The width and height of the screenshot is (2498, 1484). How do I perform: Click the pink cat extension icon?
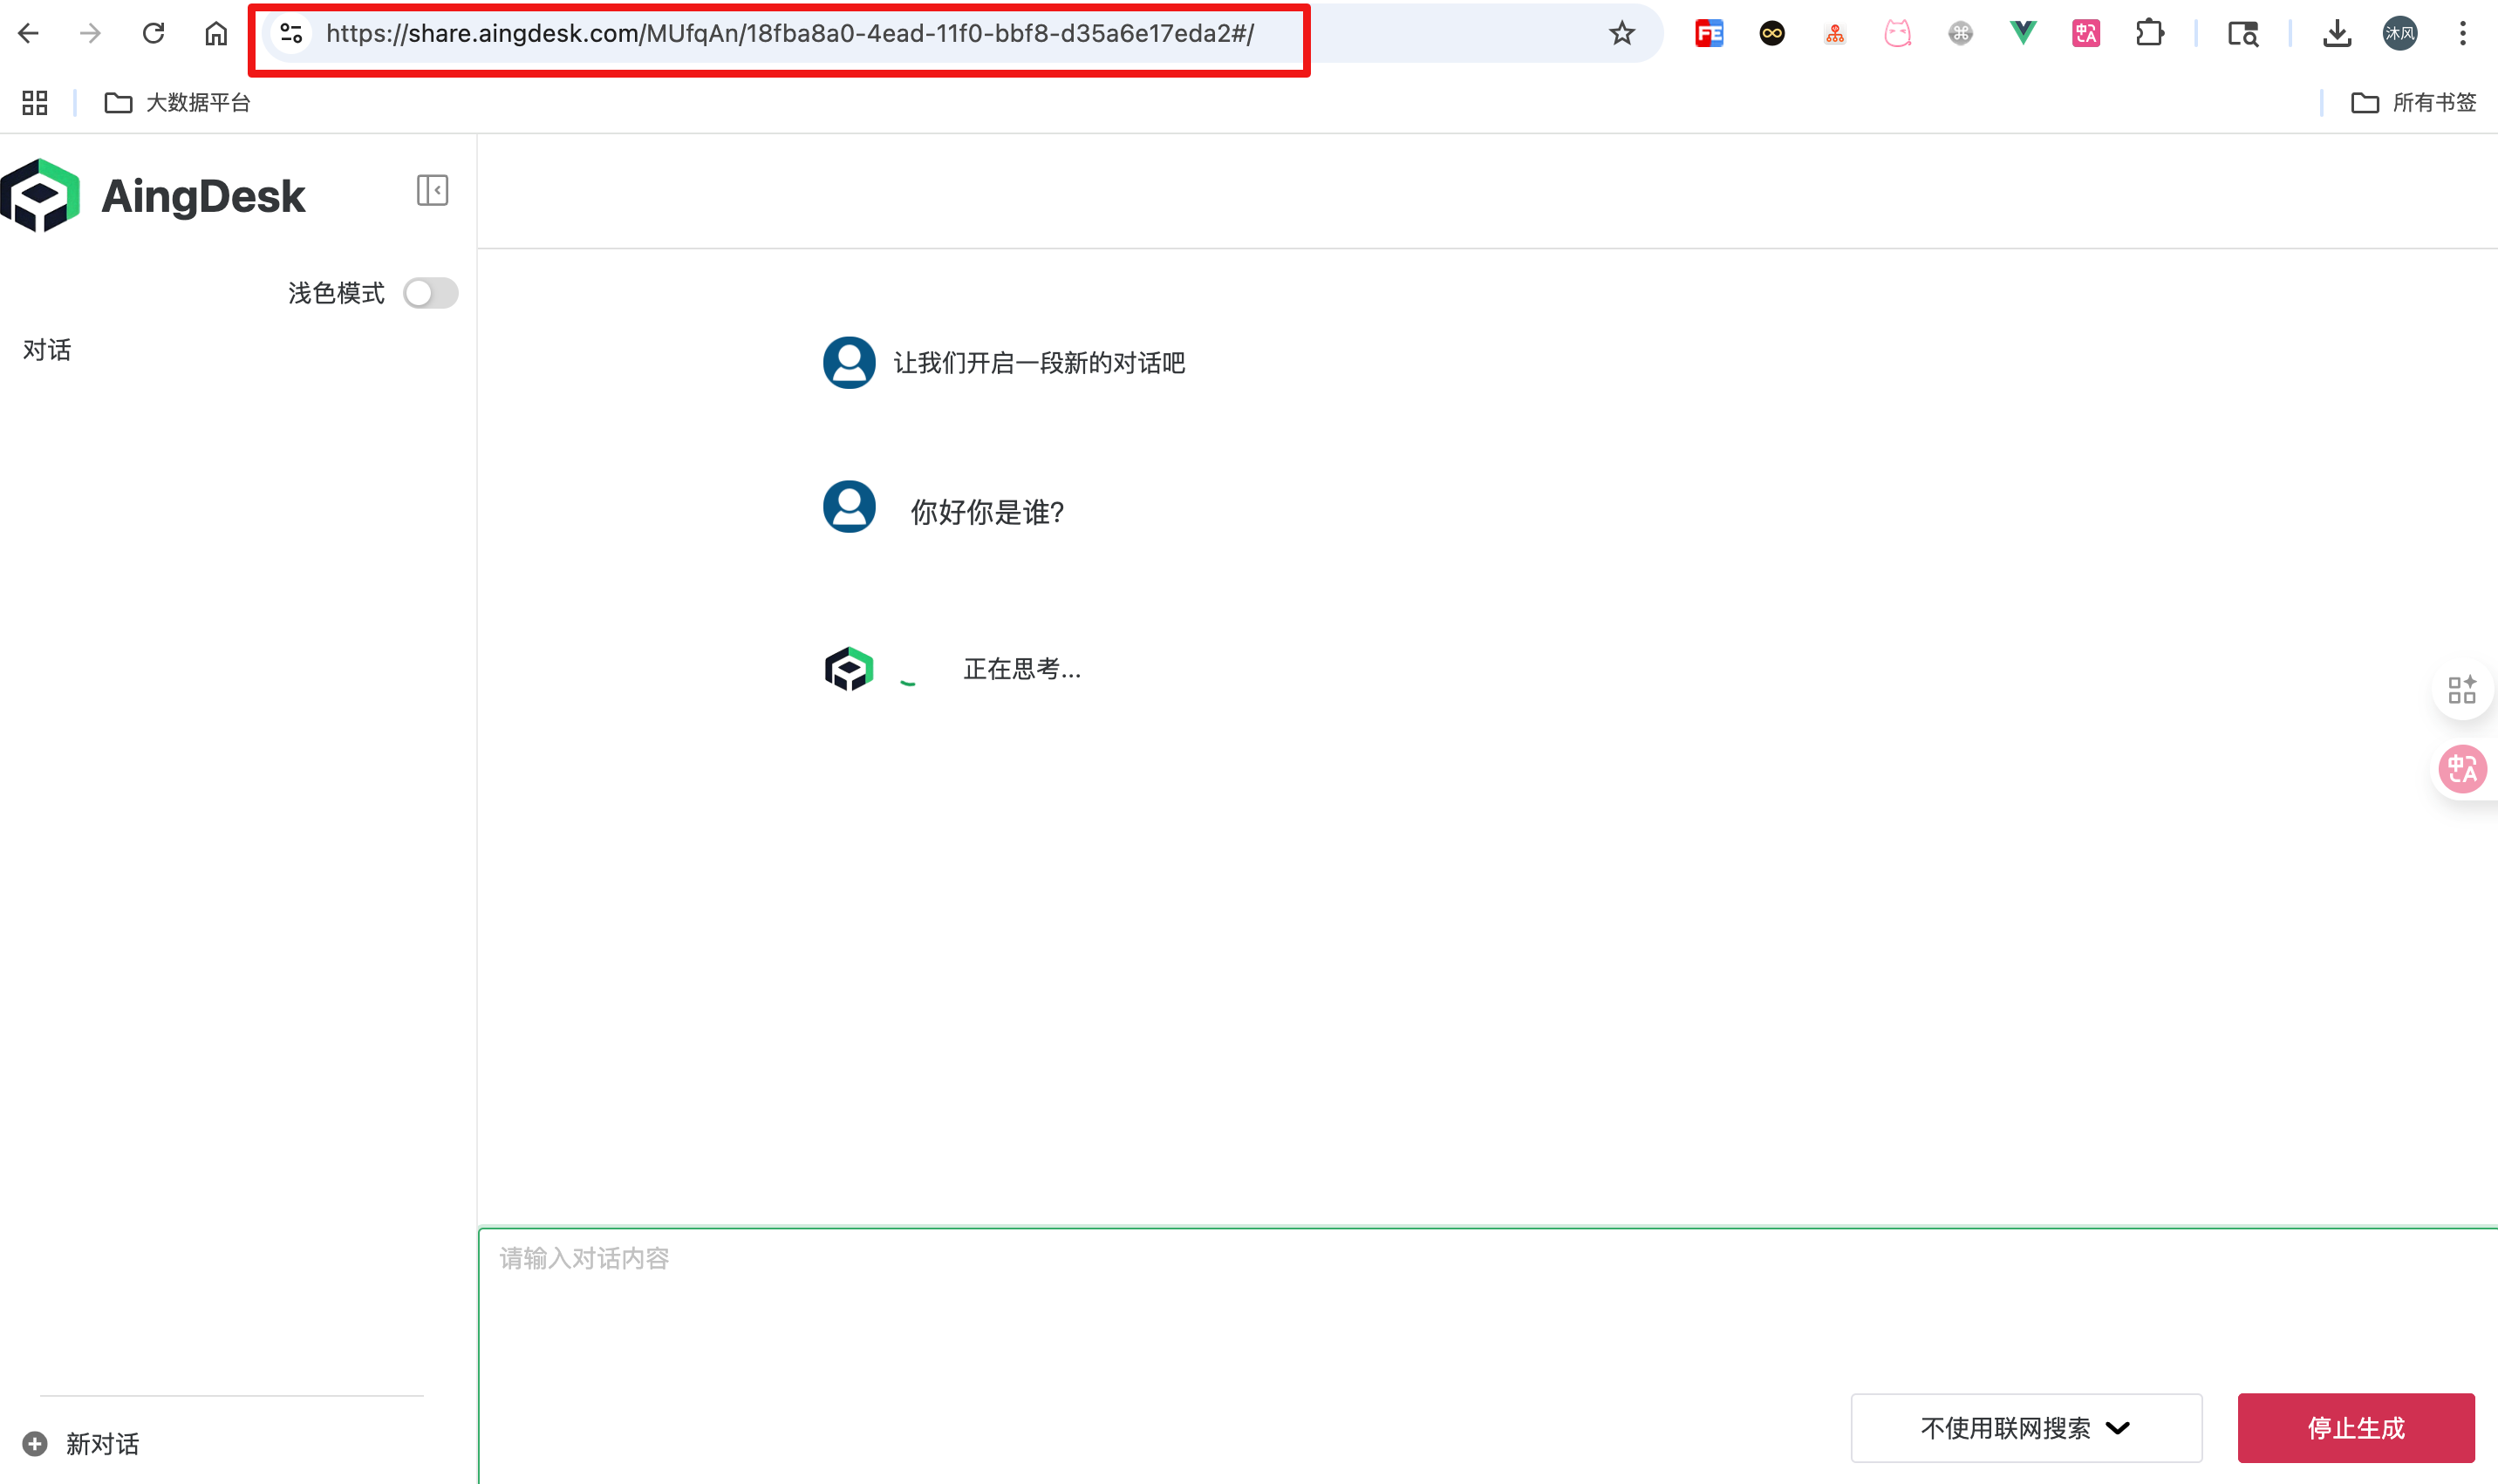(x=1898, y=32)
